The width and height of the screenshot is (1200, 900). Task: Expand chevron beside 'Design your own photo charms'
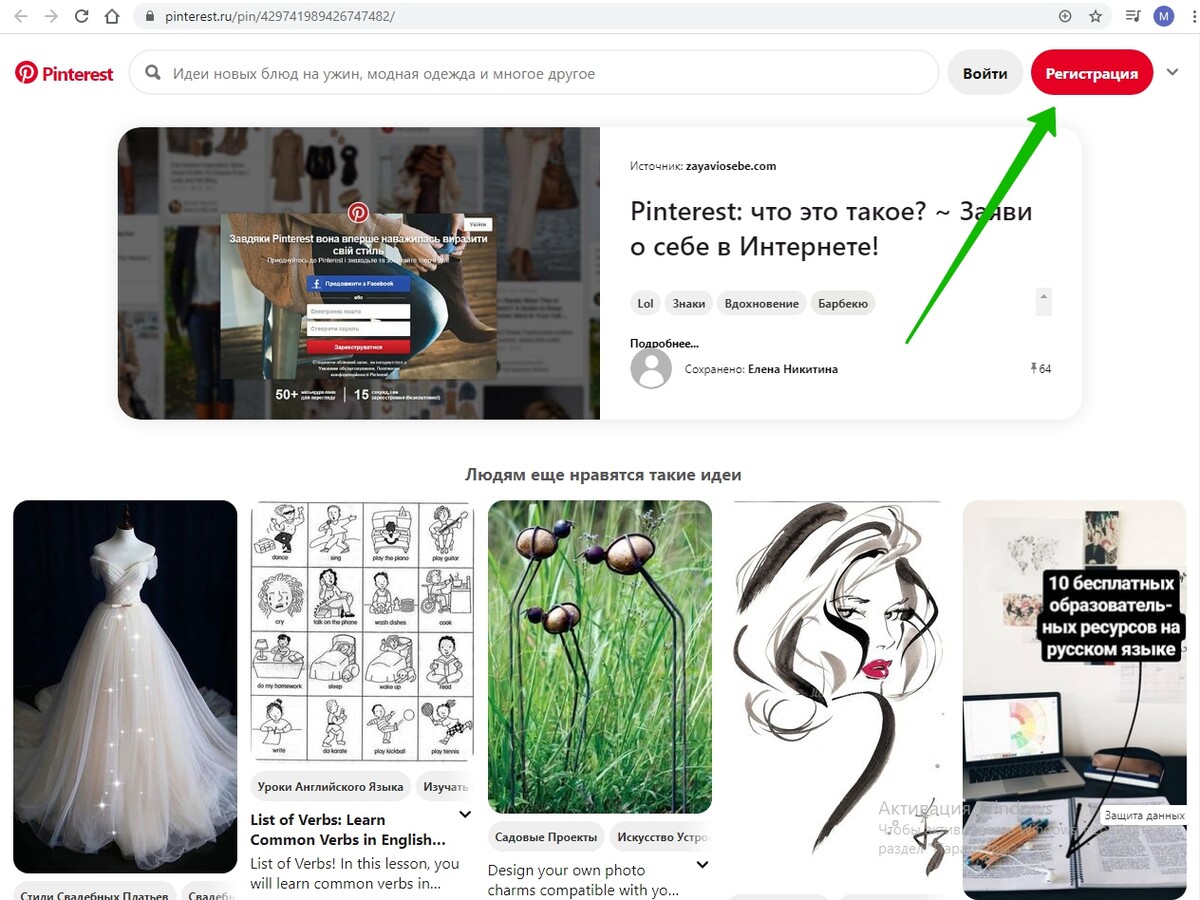pyautogui.click(x=702, y=865)
